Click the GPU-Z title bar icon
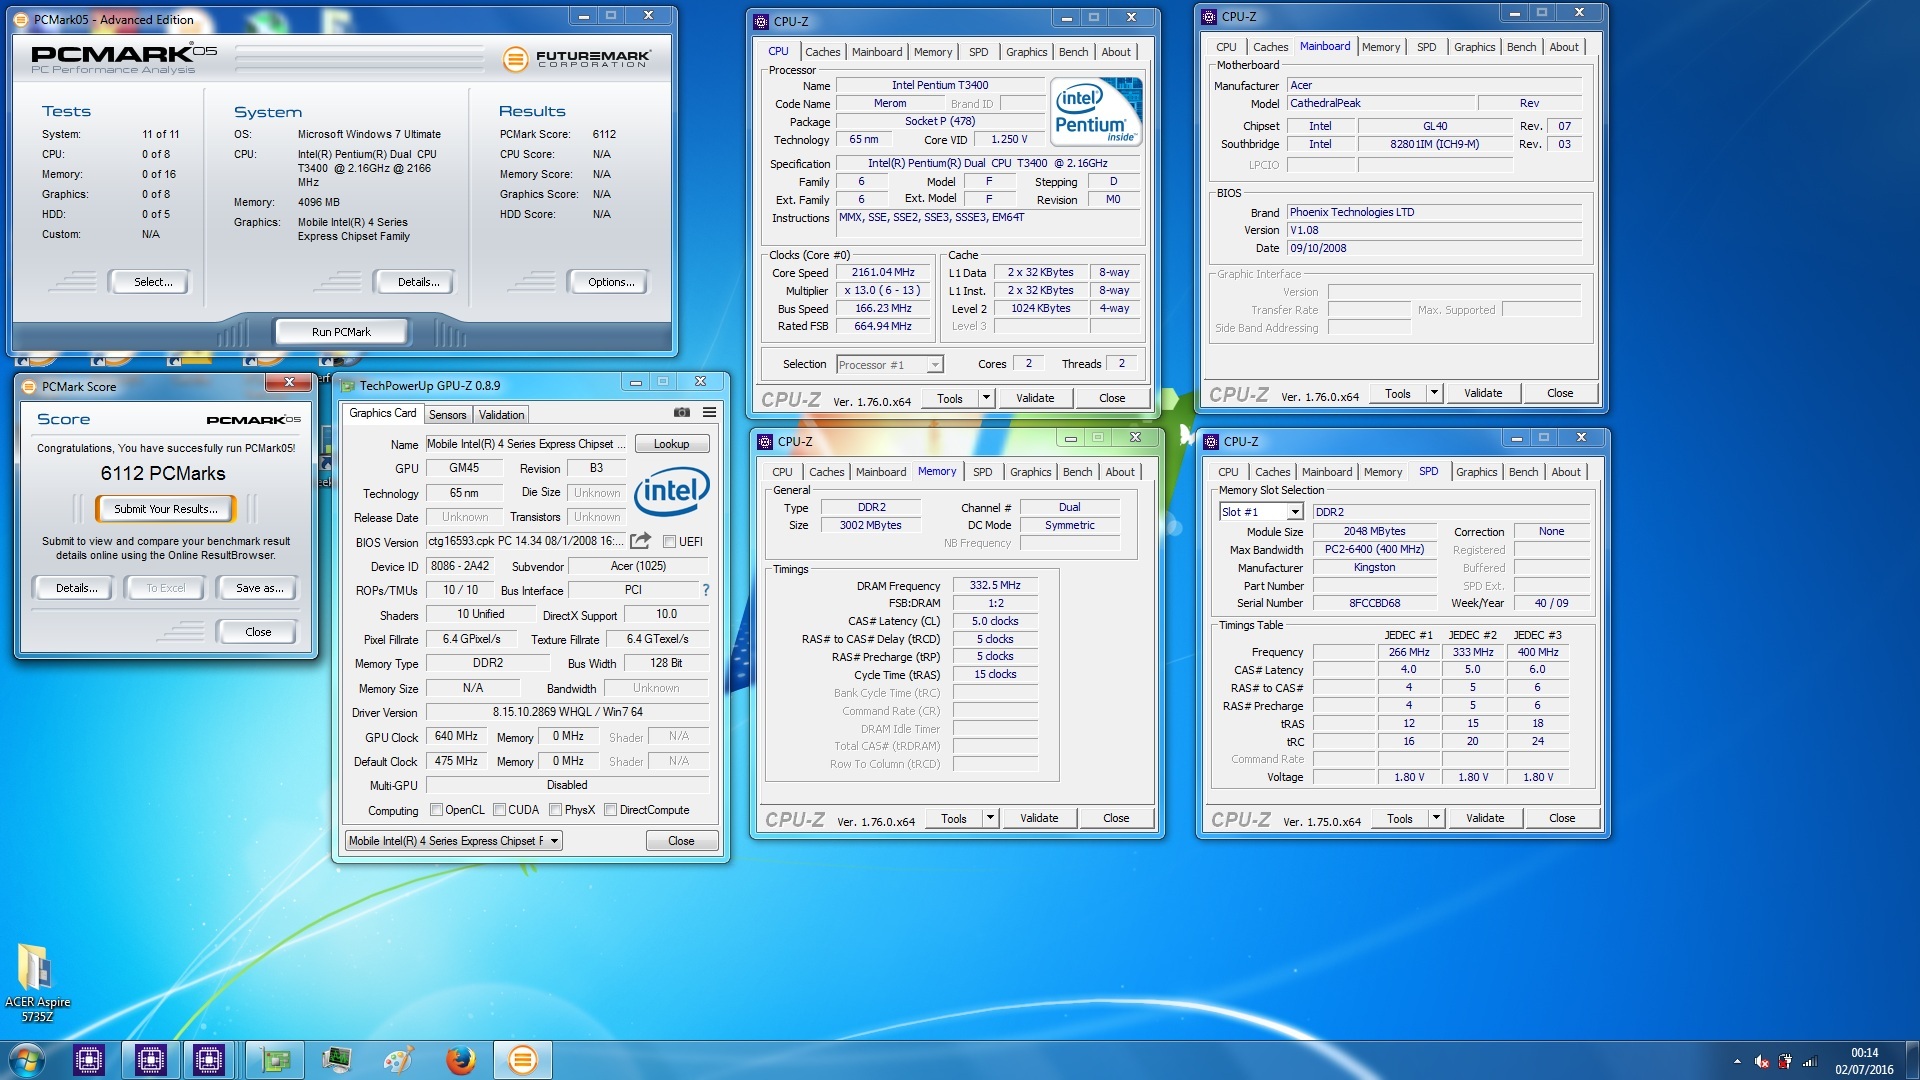 coord(348,385)
